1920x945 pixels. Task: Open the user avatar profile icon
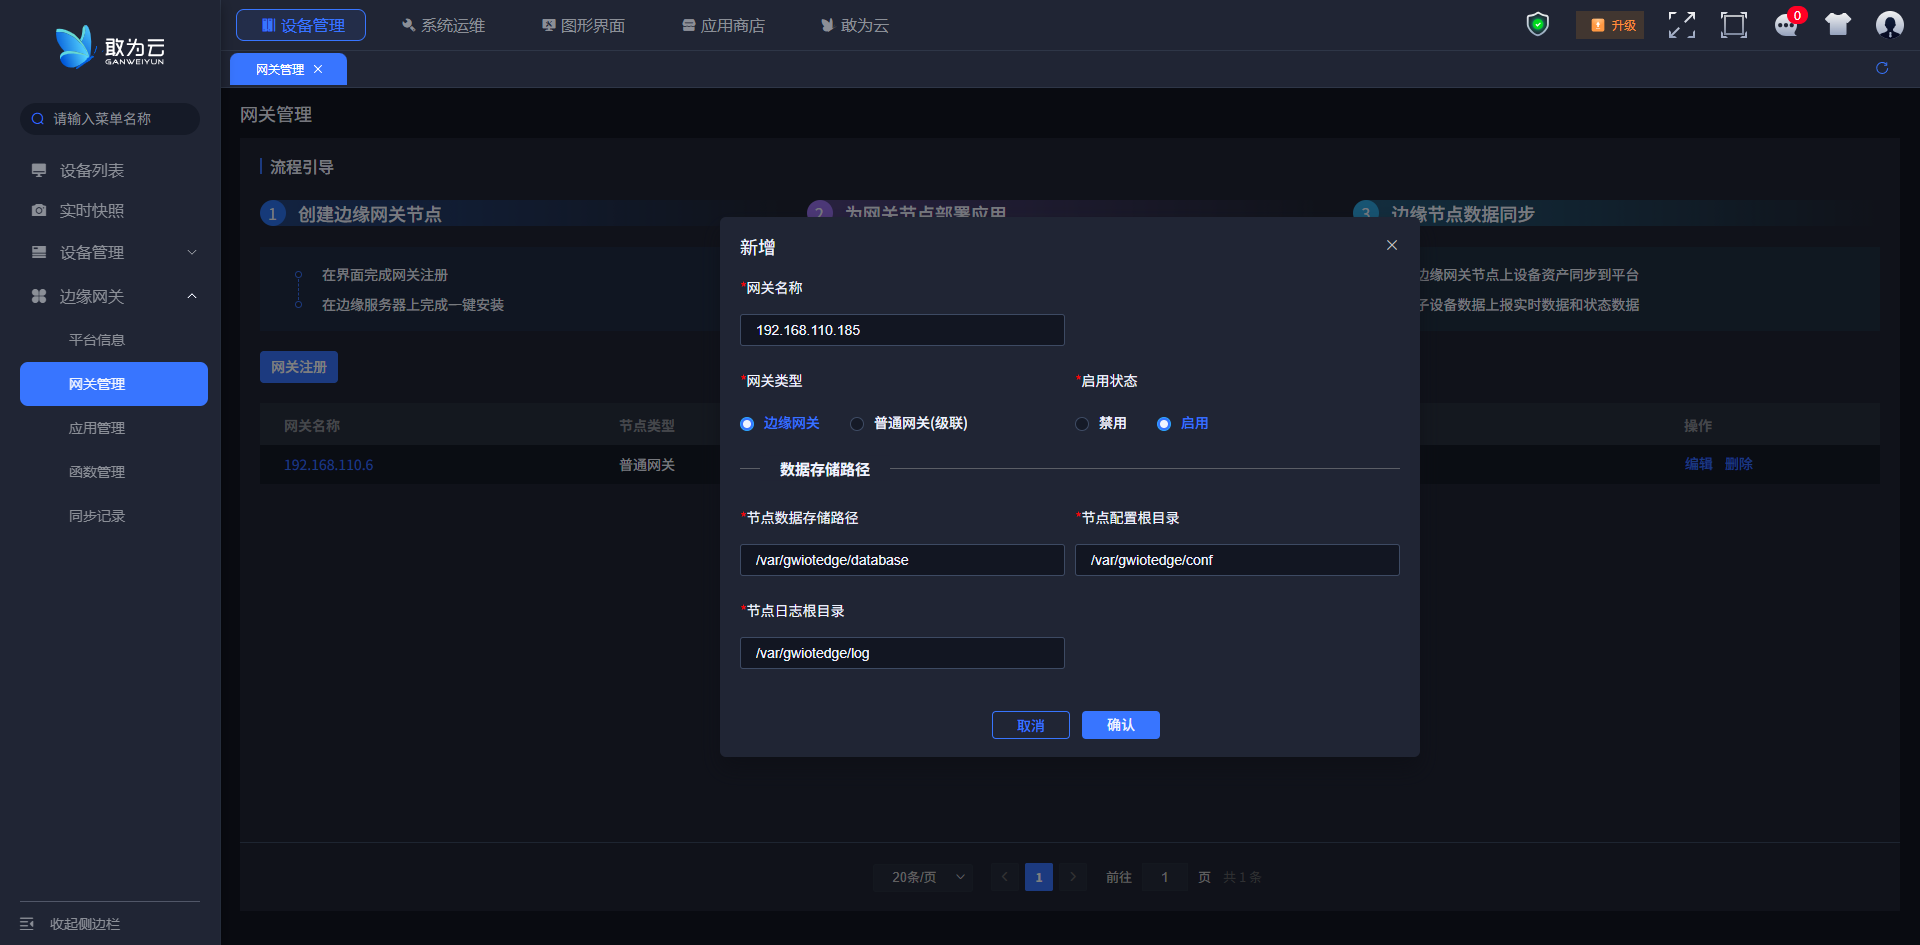pos(1889,25)
